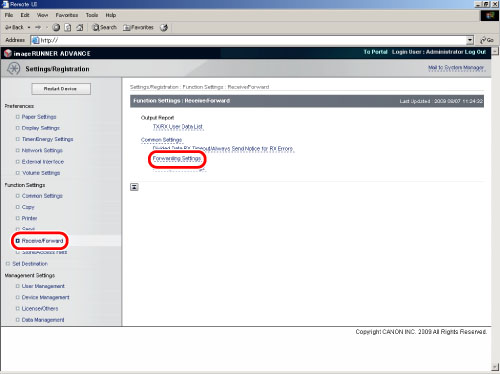Click inside the Address URL field
Image resolution: width=500 pixels, height=374 pixels.
tap(252, 40)
